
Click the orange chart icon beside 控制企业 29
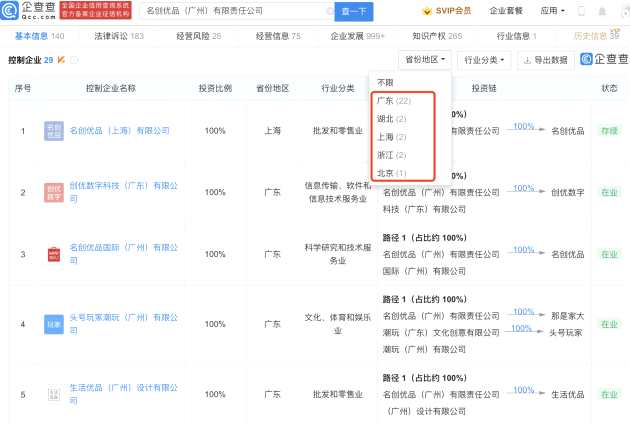coord(61,60)
